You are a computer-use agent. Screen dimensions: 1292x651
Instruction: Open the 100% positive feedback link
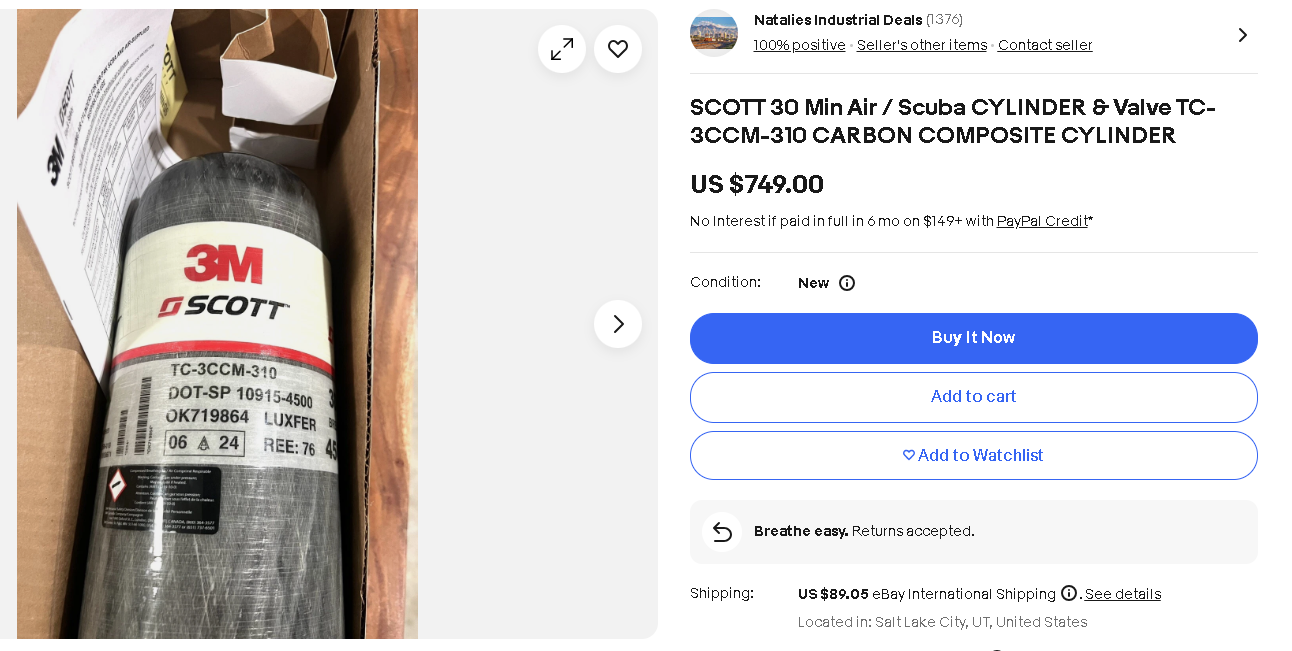coord(799,45)
